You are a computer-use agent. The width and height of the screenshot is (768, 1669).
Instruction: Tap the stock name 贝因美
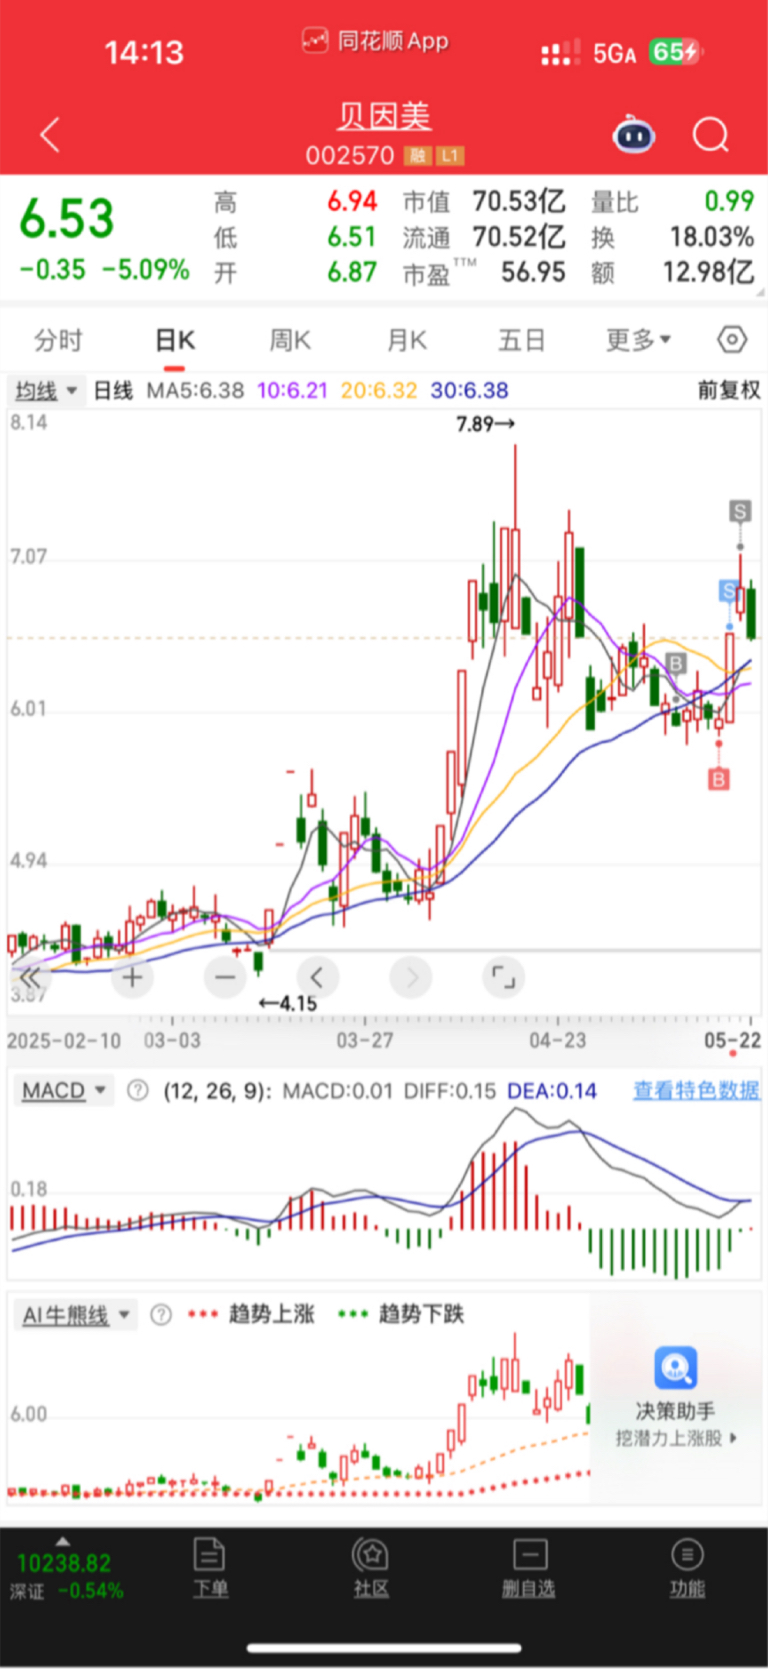[x=384, y=116]
